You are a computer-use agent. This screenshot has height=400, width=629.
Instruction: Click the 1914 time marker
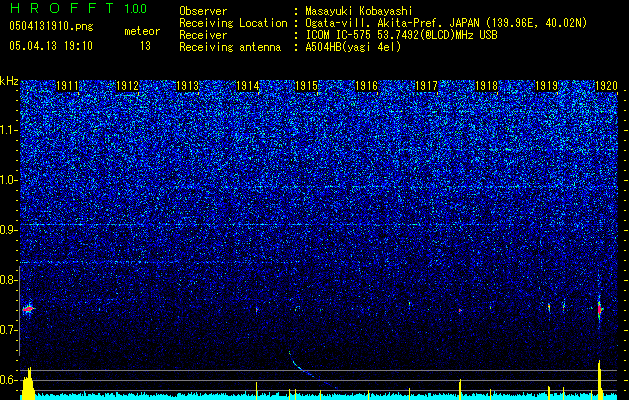click(247, 86)
